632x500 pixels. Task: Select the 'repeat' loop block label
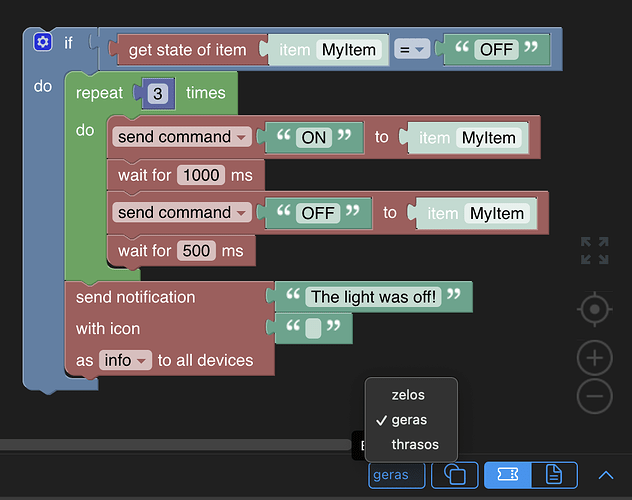point(99,93)
